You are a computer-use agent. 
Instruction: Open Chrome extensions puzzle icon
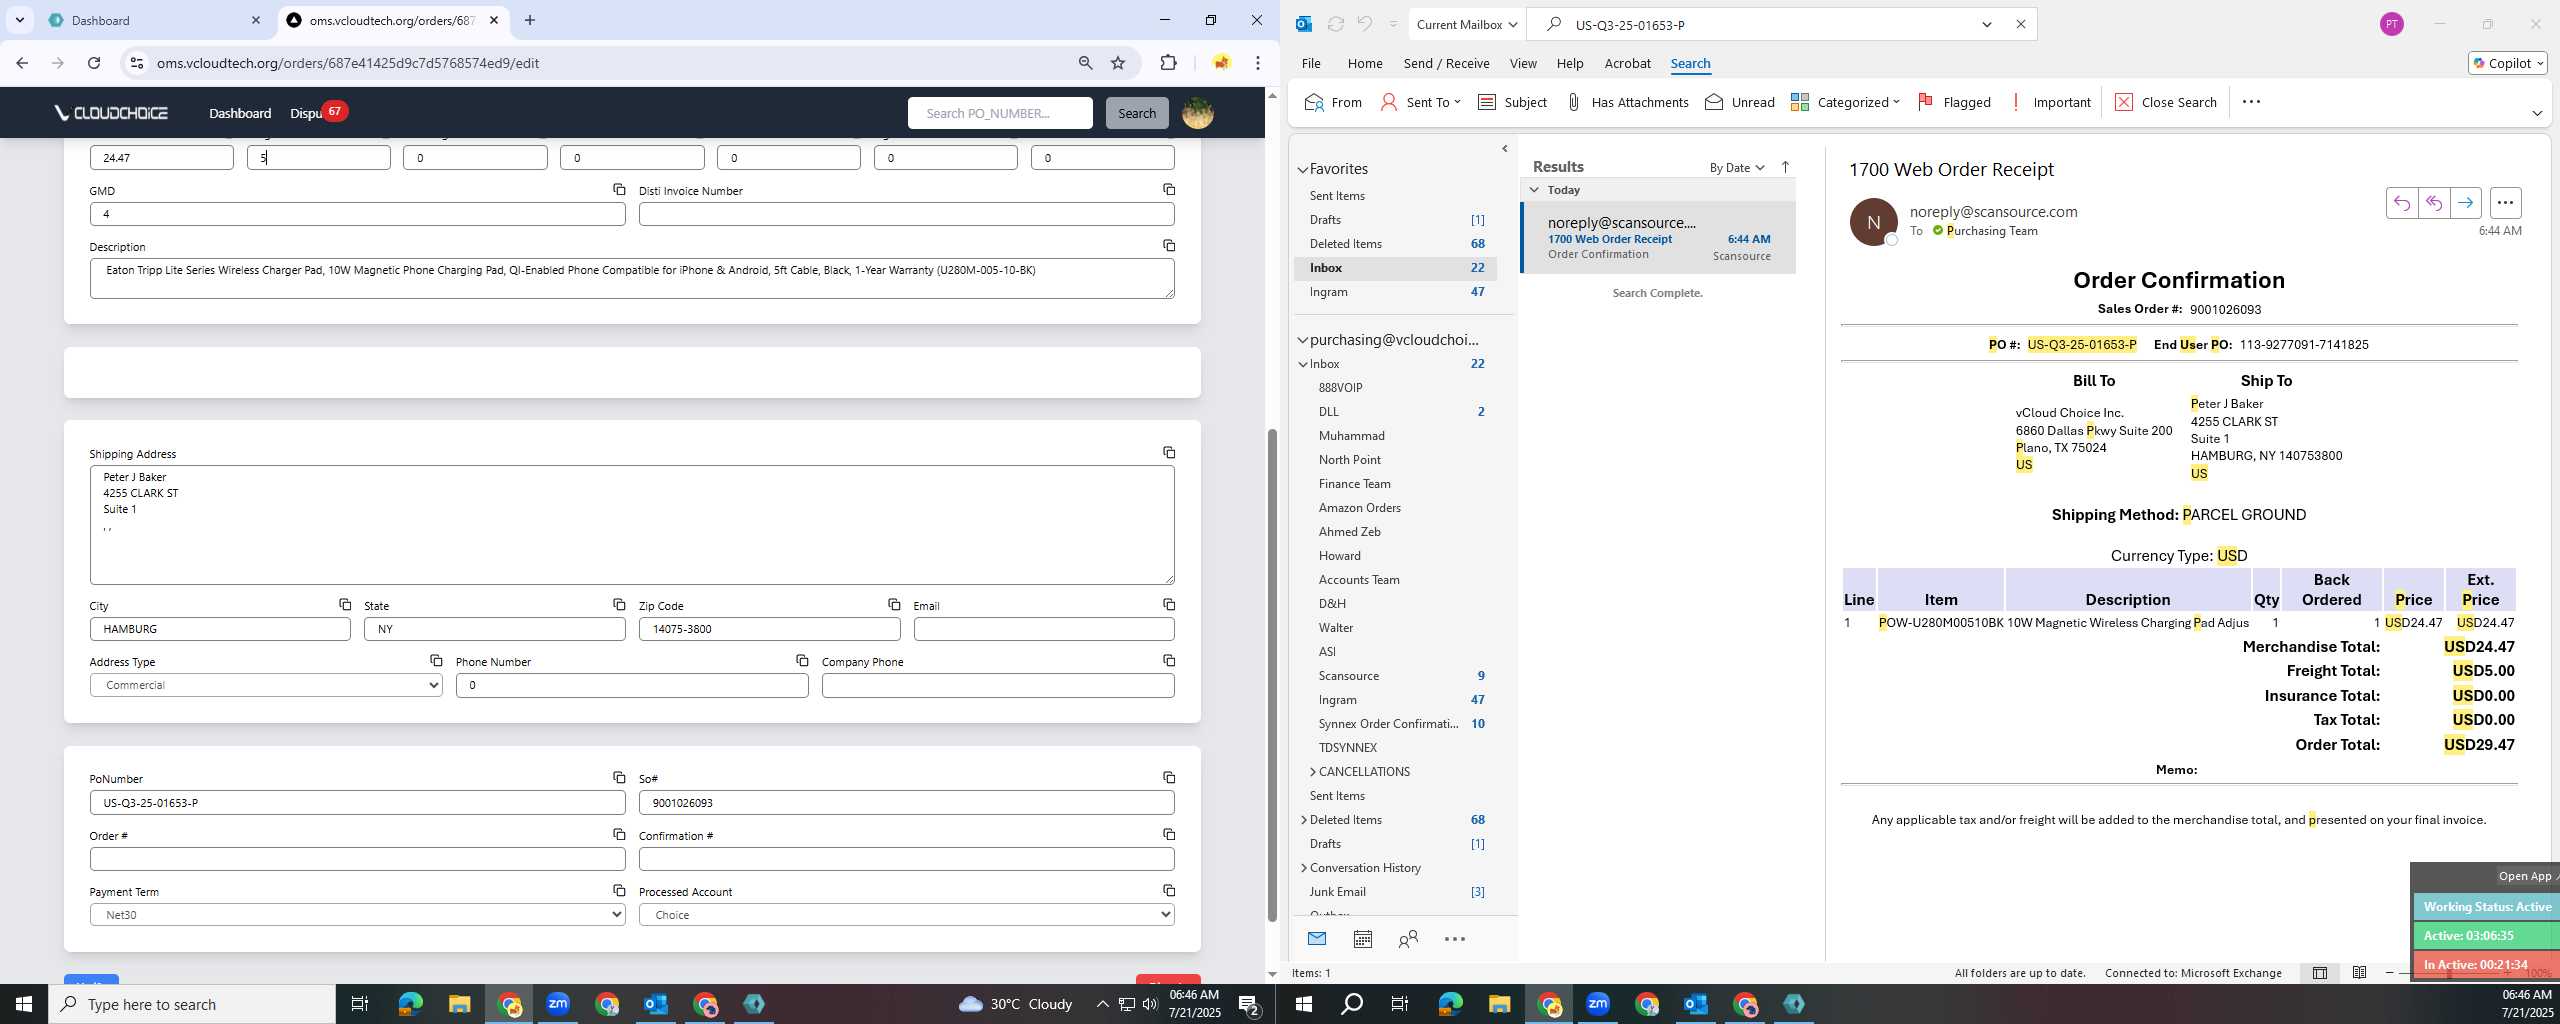pyautogui.click(x=1168, y=63)
